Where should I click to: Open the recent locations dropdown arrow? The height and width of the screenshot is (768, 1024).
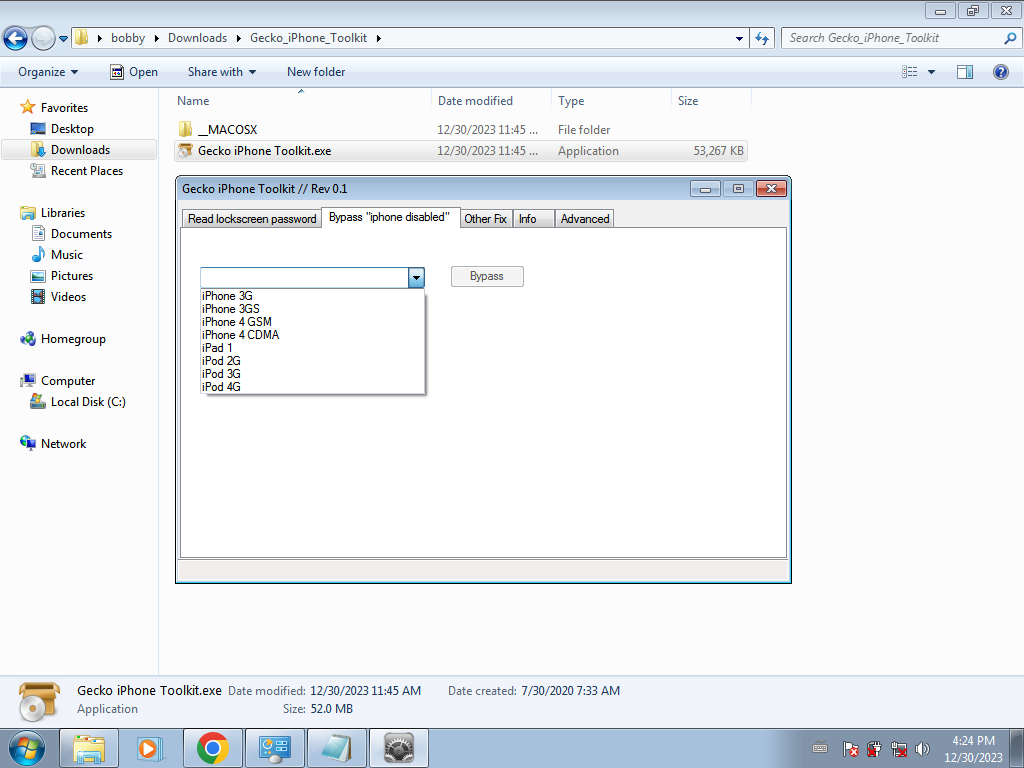[x=63, y=39]
